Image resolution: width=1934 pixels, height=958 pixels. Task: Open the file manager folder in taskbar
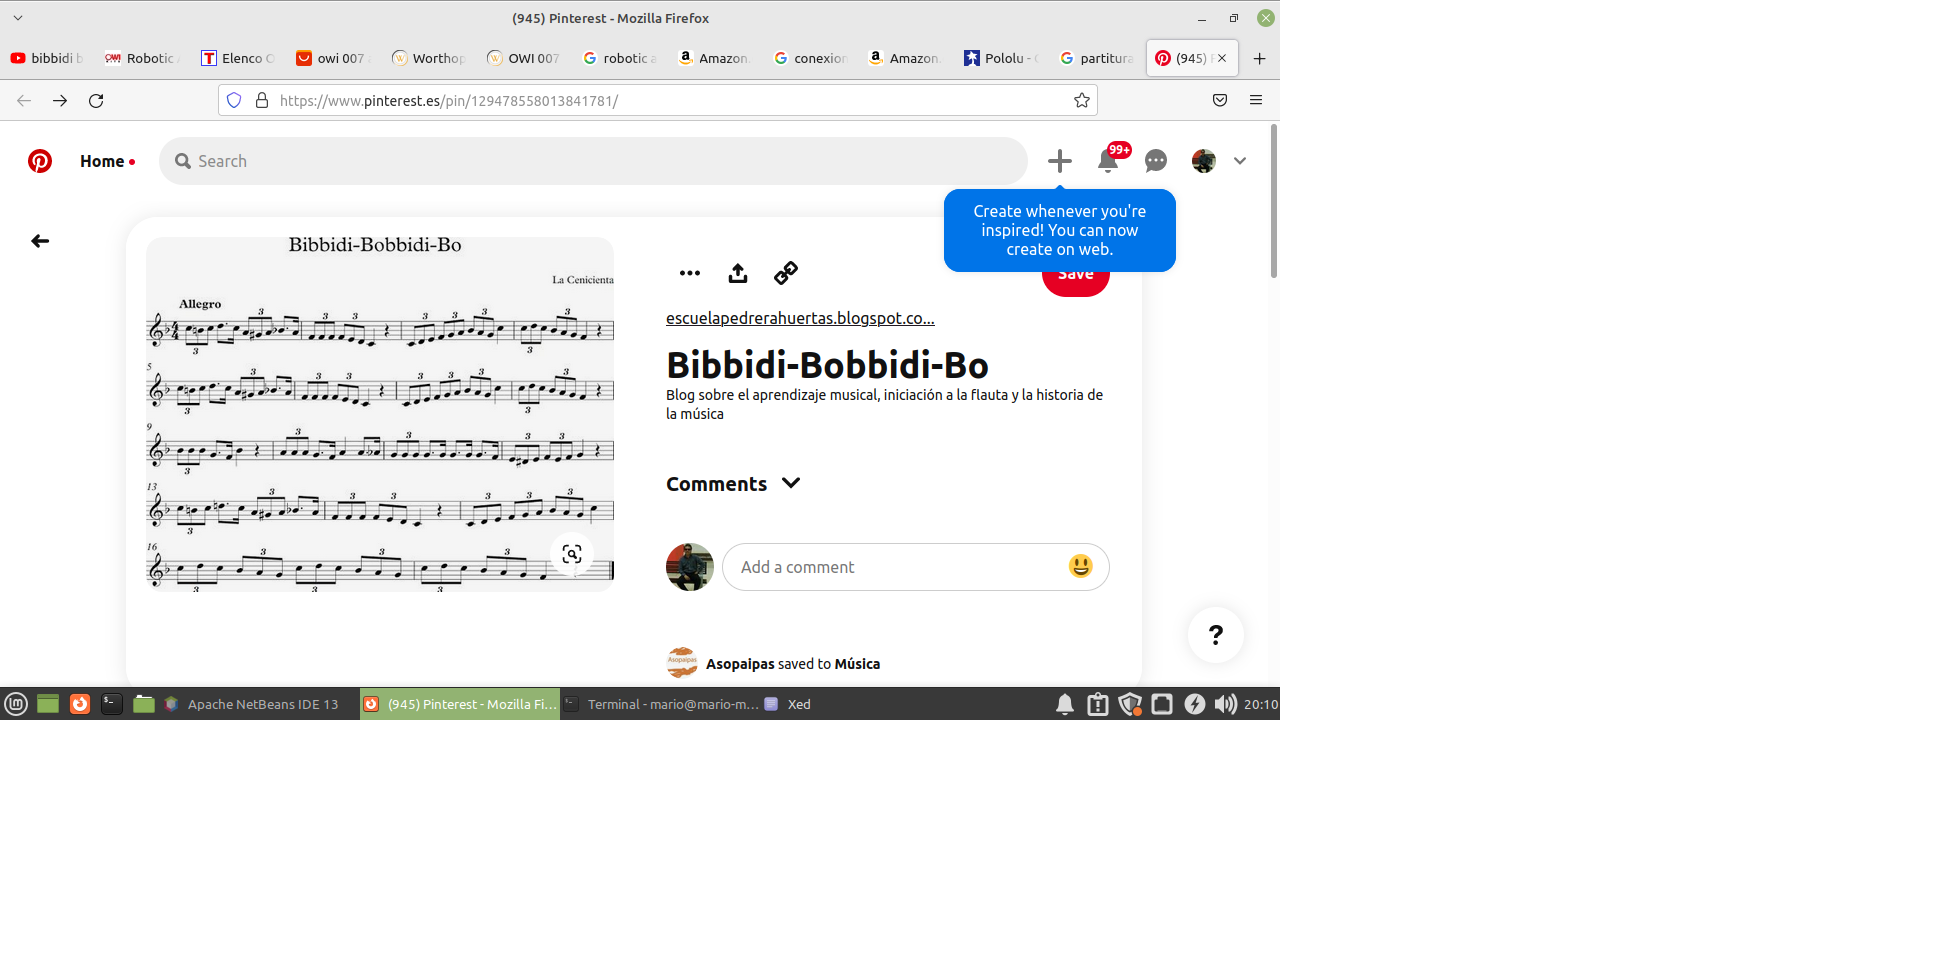pos(144,704)
